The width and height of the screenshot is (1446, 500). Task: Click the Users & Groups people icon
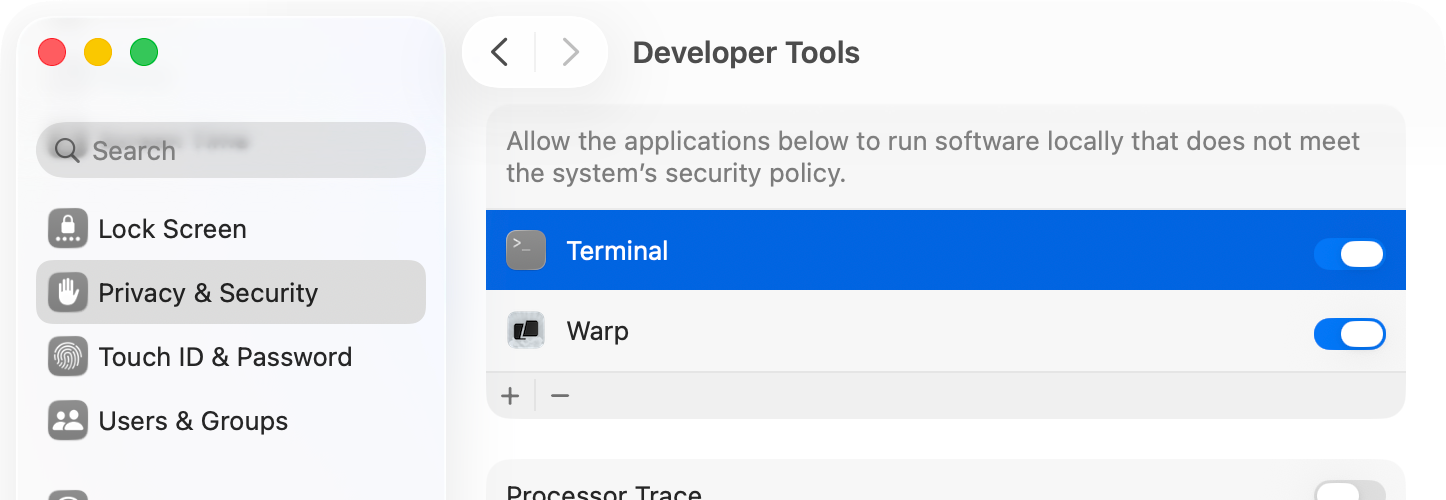(x=68, y=421)
